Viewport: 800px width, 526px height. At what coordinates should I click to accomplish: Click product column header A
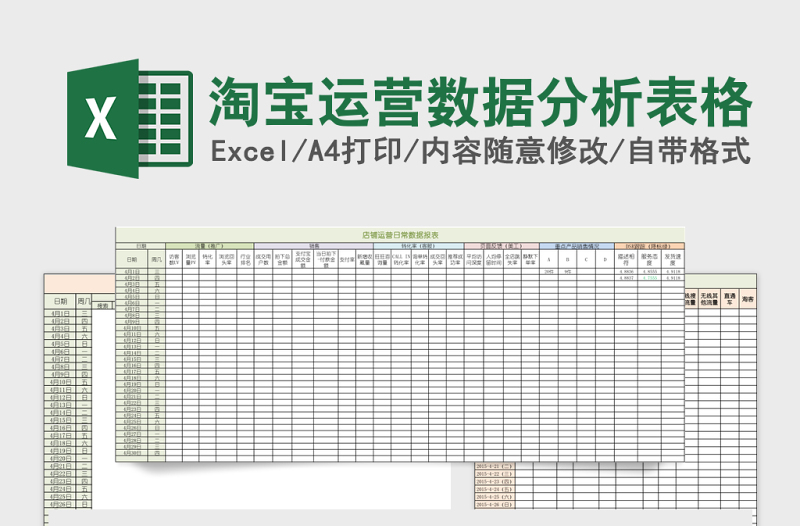(x=549, y=259)
